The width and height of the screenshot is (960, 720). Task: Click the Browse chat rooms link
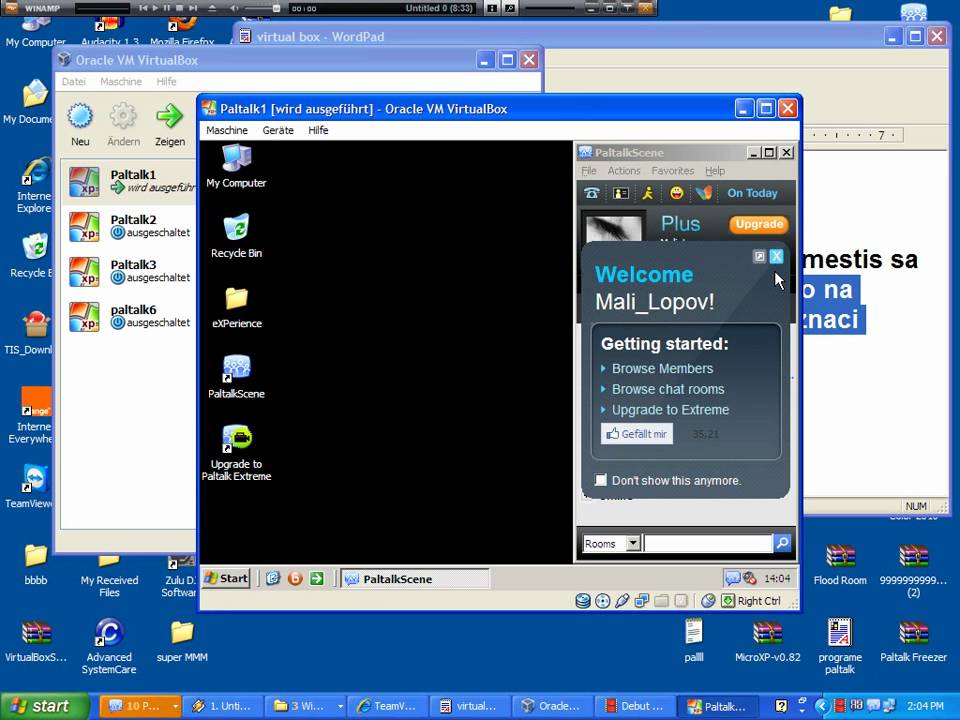[x=668, y=389]
